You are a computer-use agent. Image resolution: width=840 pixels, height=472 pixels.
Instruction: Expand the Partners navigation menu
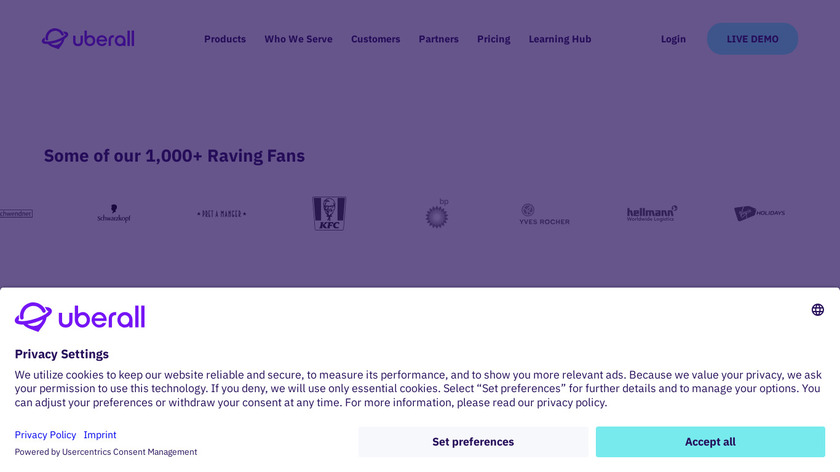439,39
